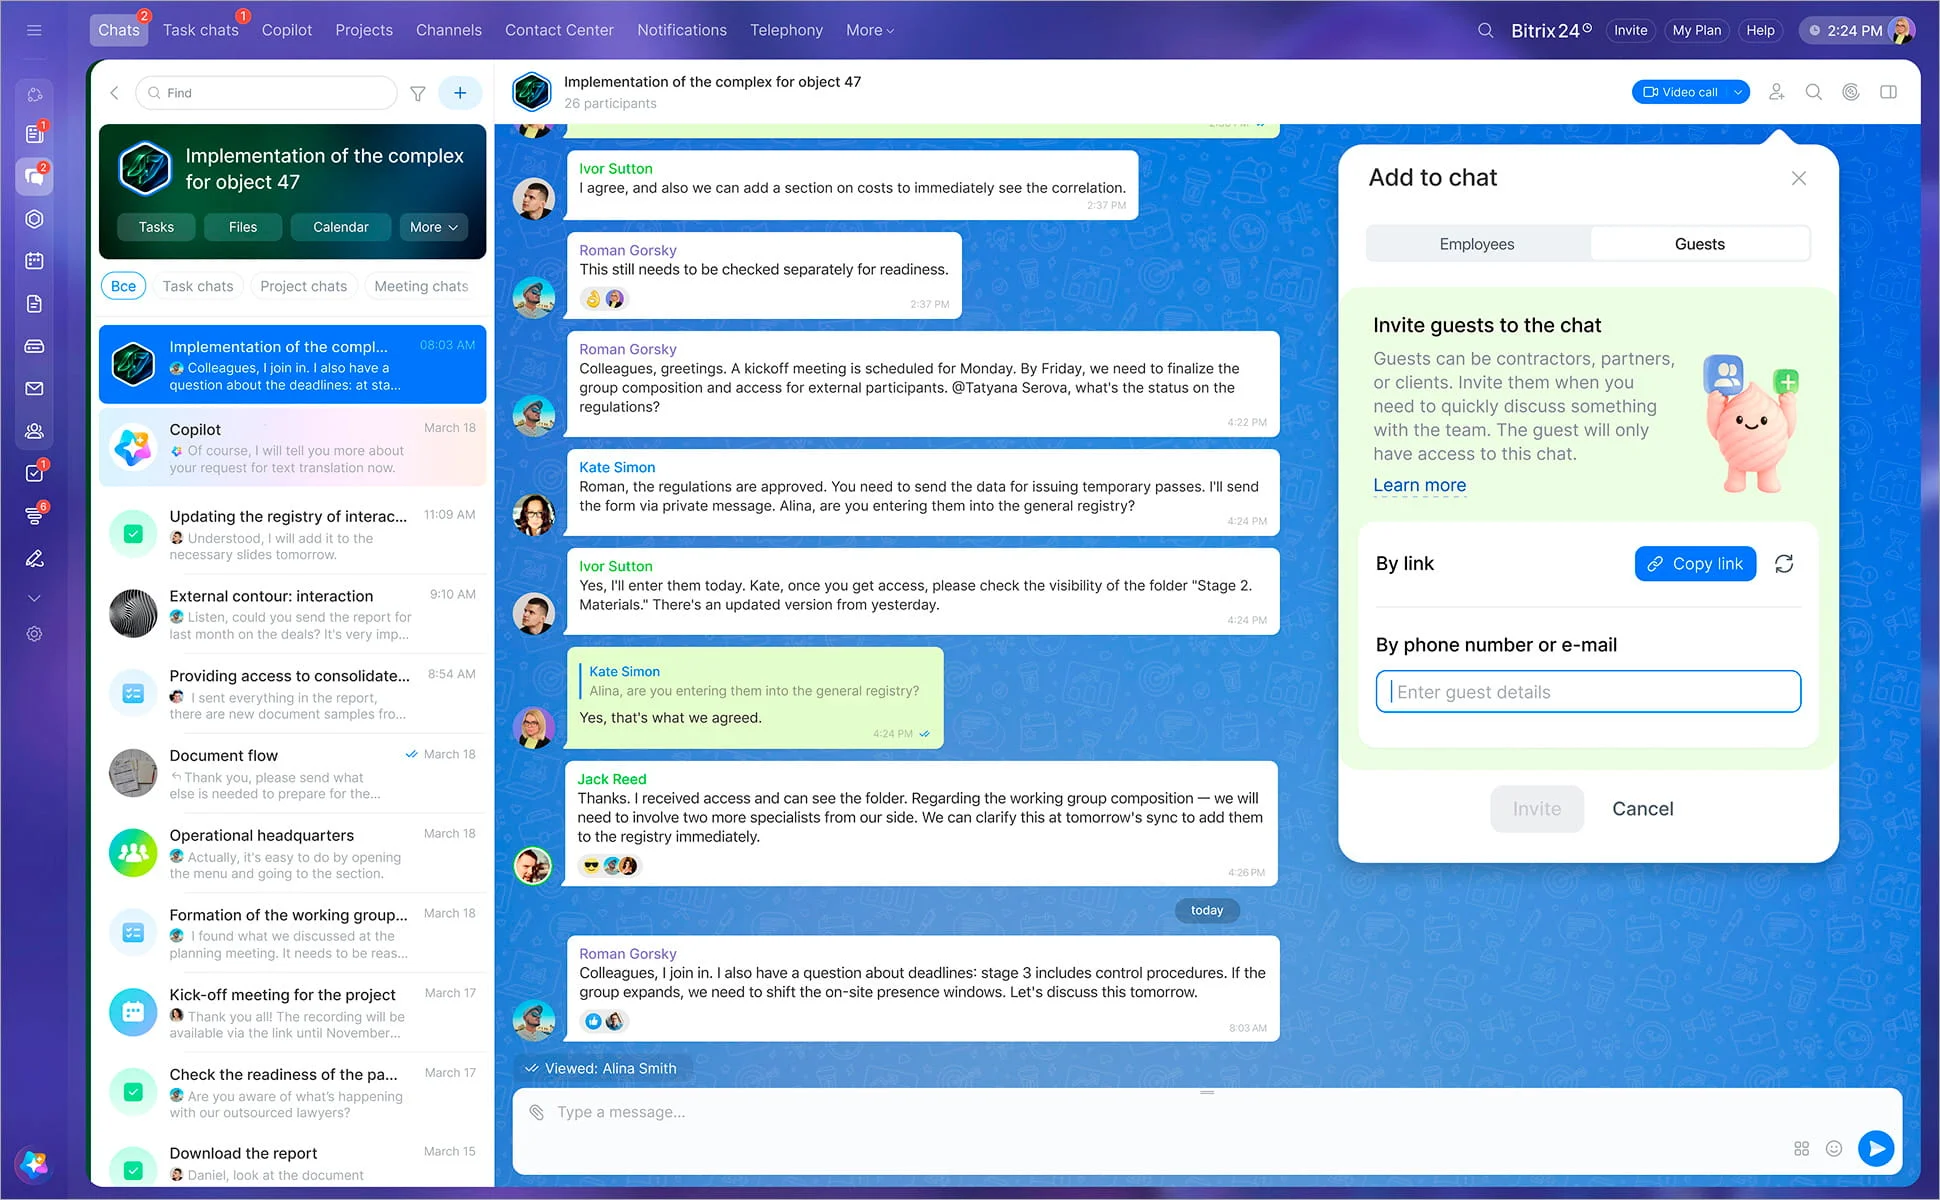Open the apps grid icon in message box
This screenshot has width=1940, height=1200.
(x=1801, y=1148)
